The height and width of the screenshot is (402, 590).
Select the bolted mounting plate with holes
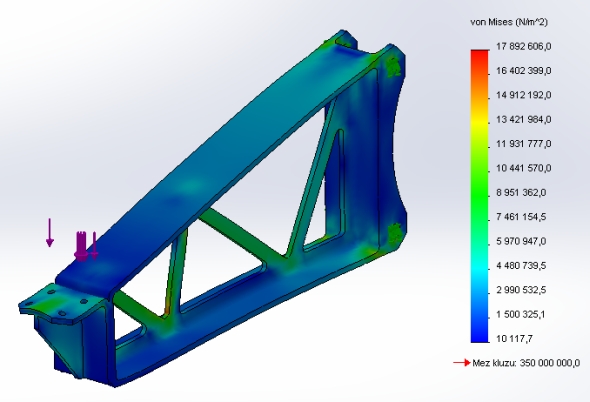(61, 302)
